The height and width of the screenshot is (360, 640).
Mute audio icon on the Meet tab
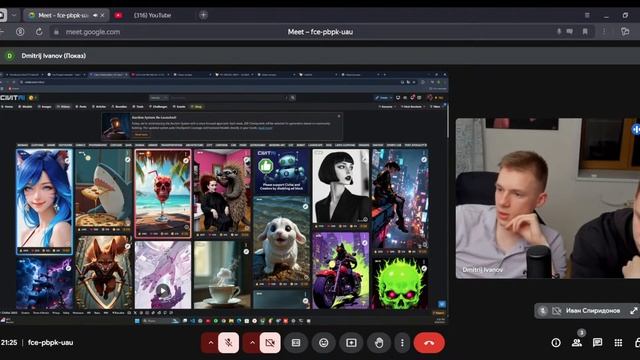click(x=95, y=15)
